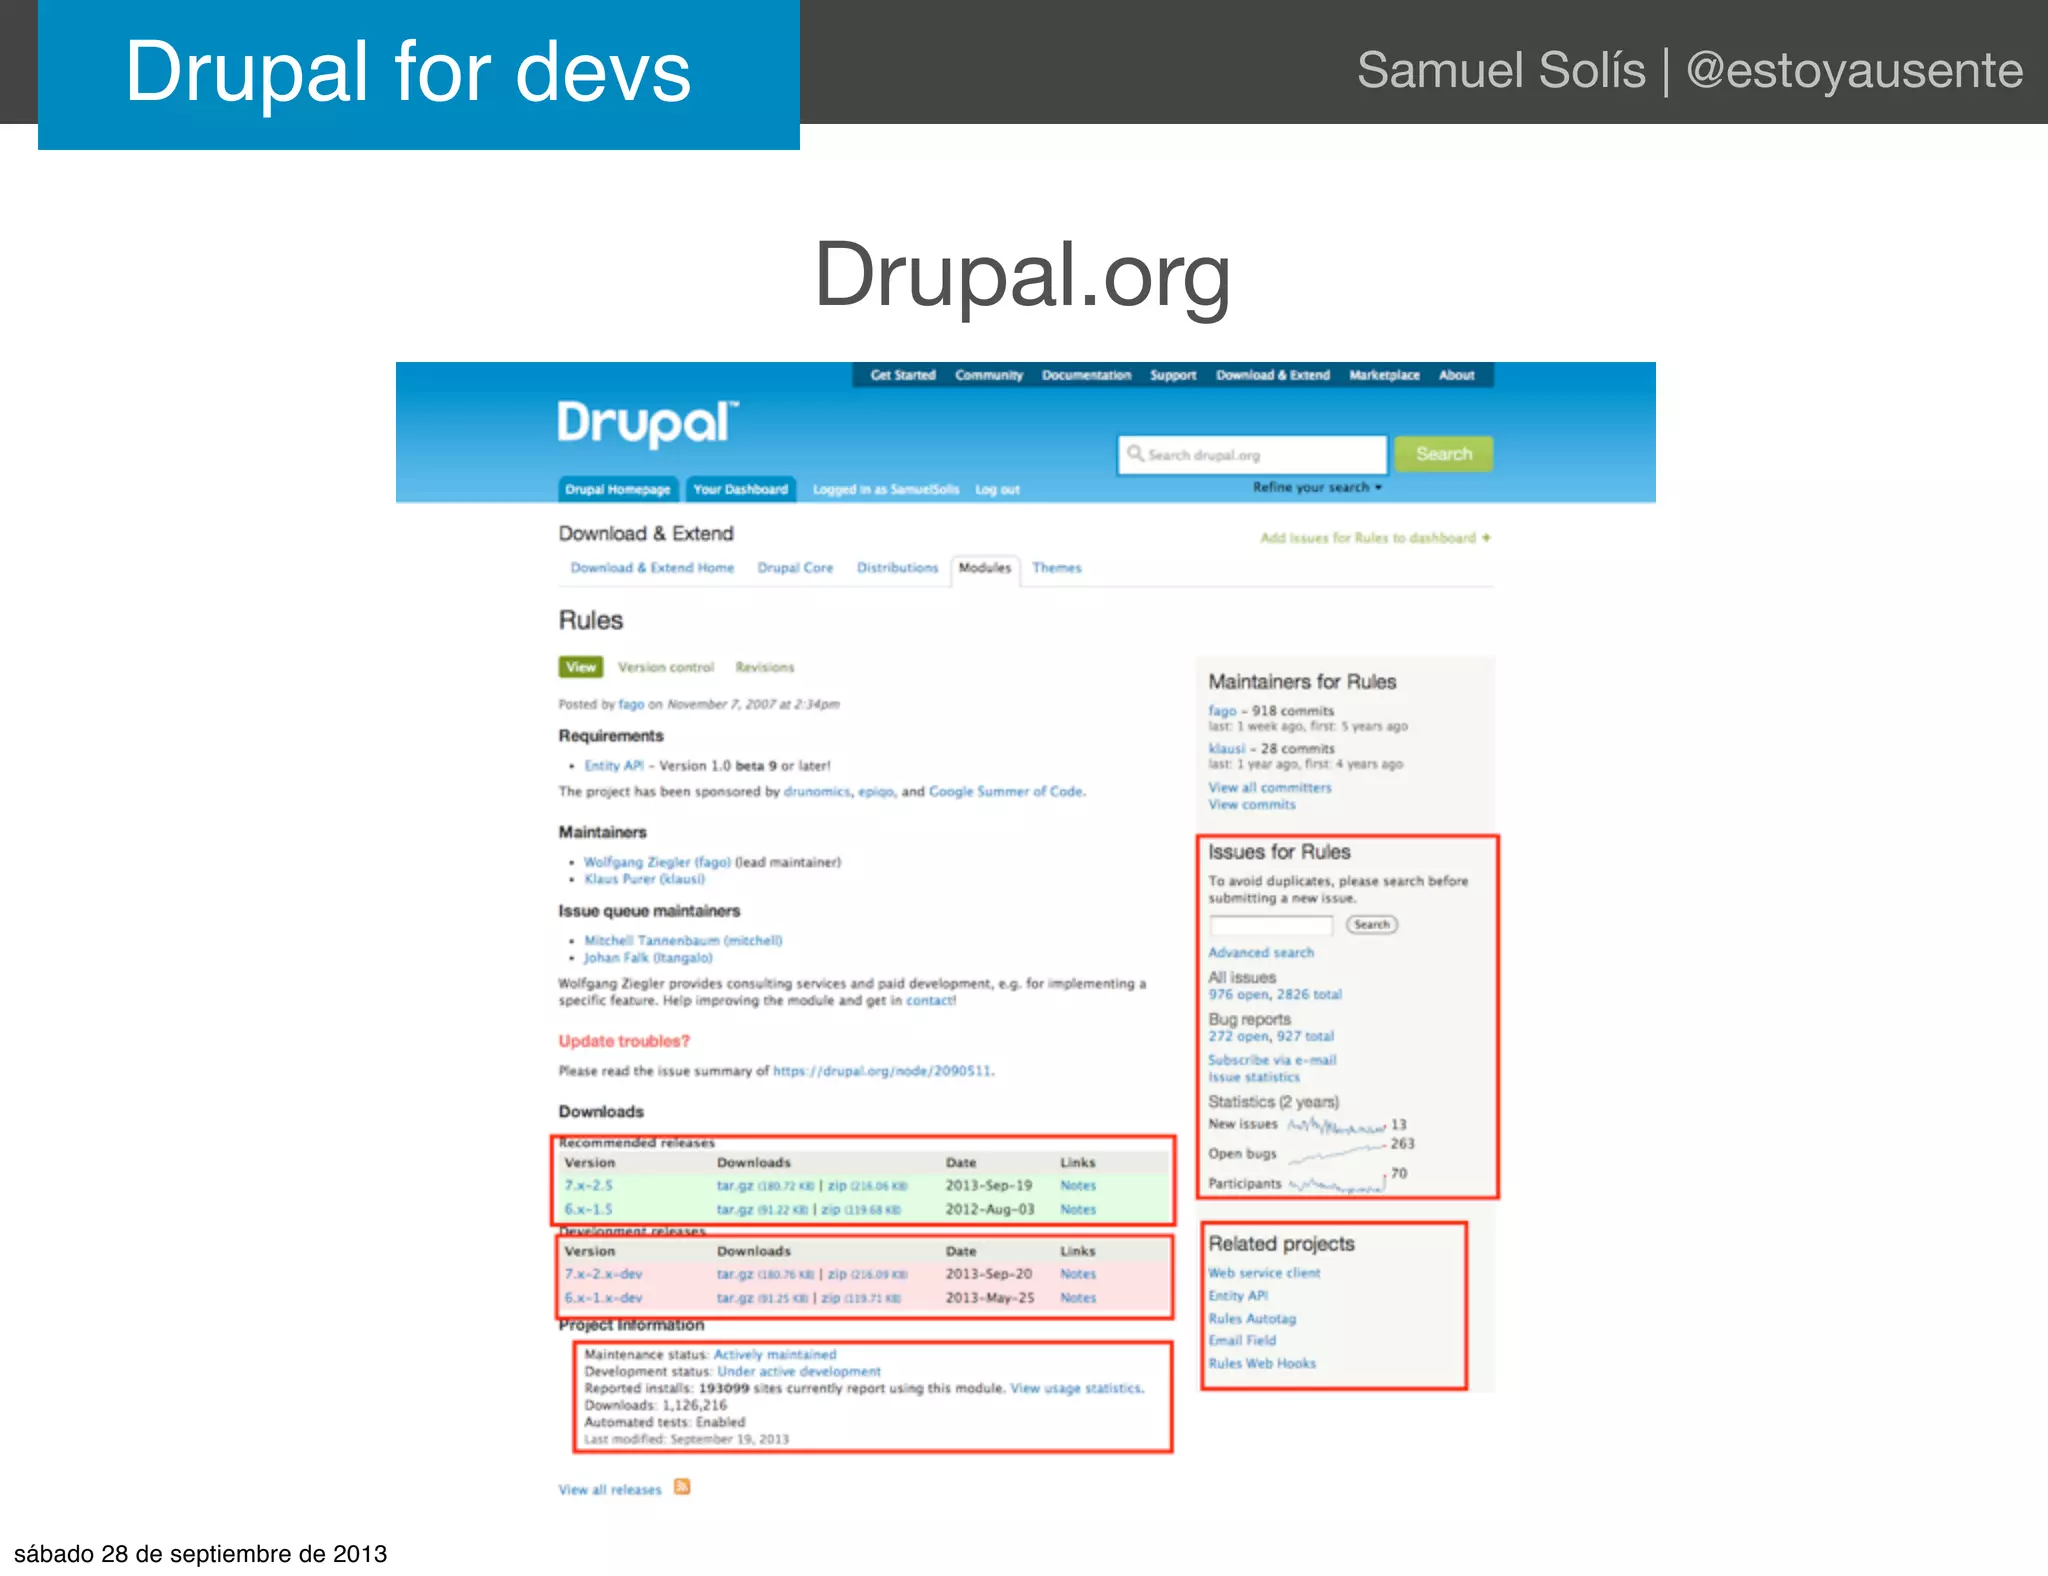Screen dimensions: 2048x1576
Task: Click the Actively maintained status link
Action: pyautogui.click(x=775, y=1355)
